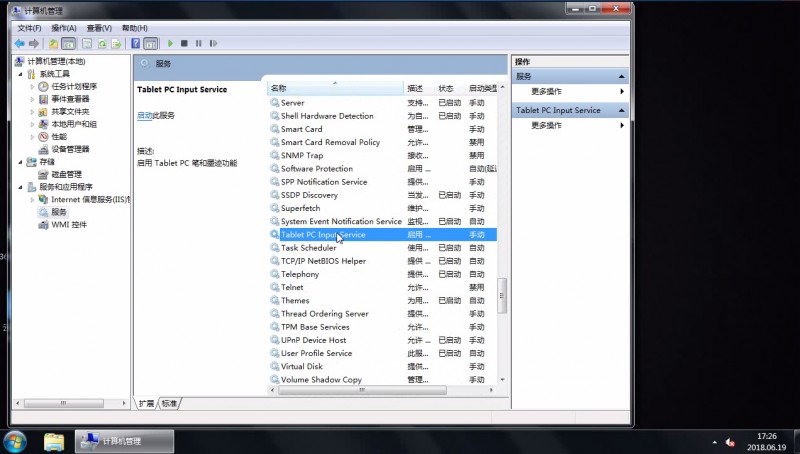Click the green Refresh toolbar icon

(x=102, y=44)
